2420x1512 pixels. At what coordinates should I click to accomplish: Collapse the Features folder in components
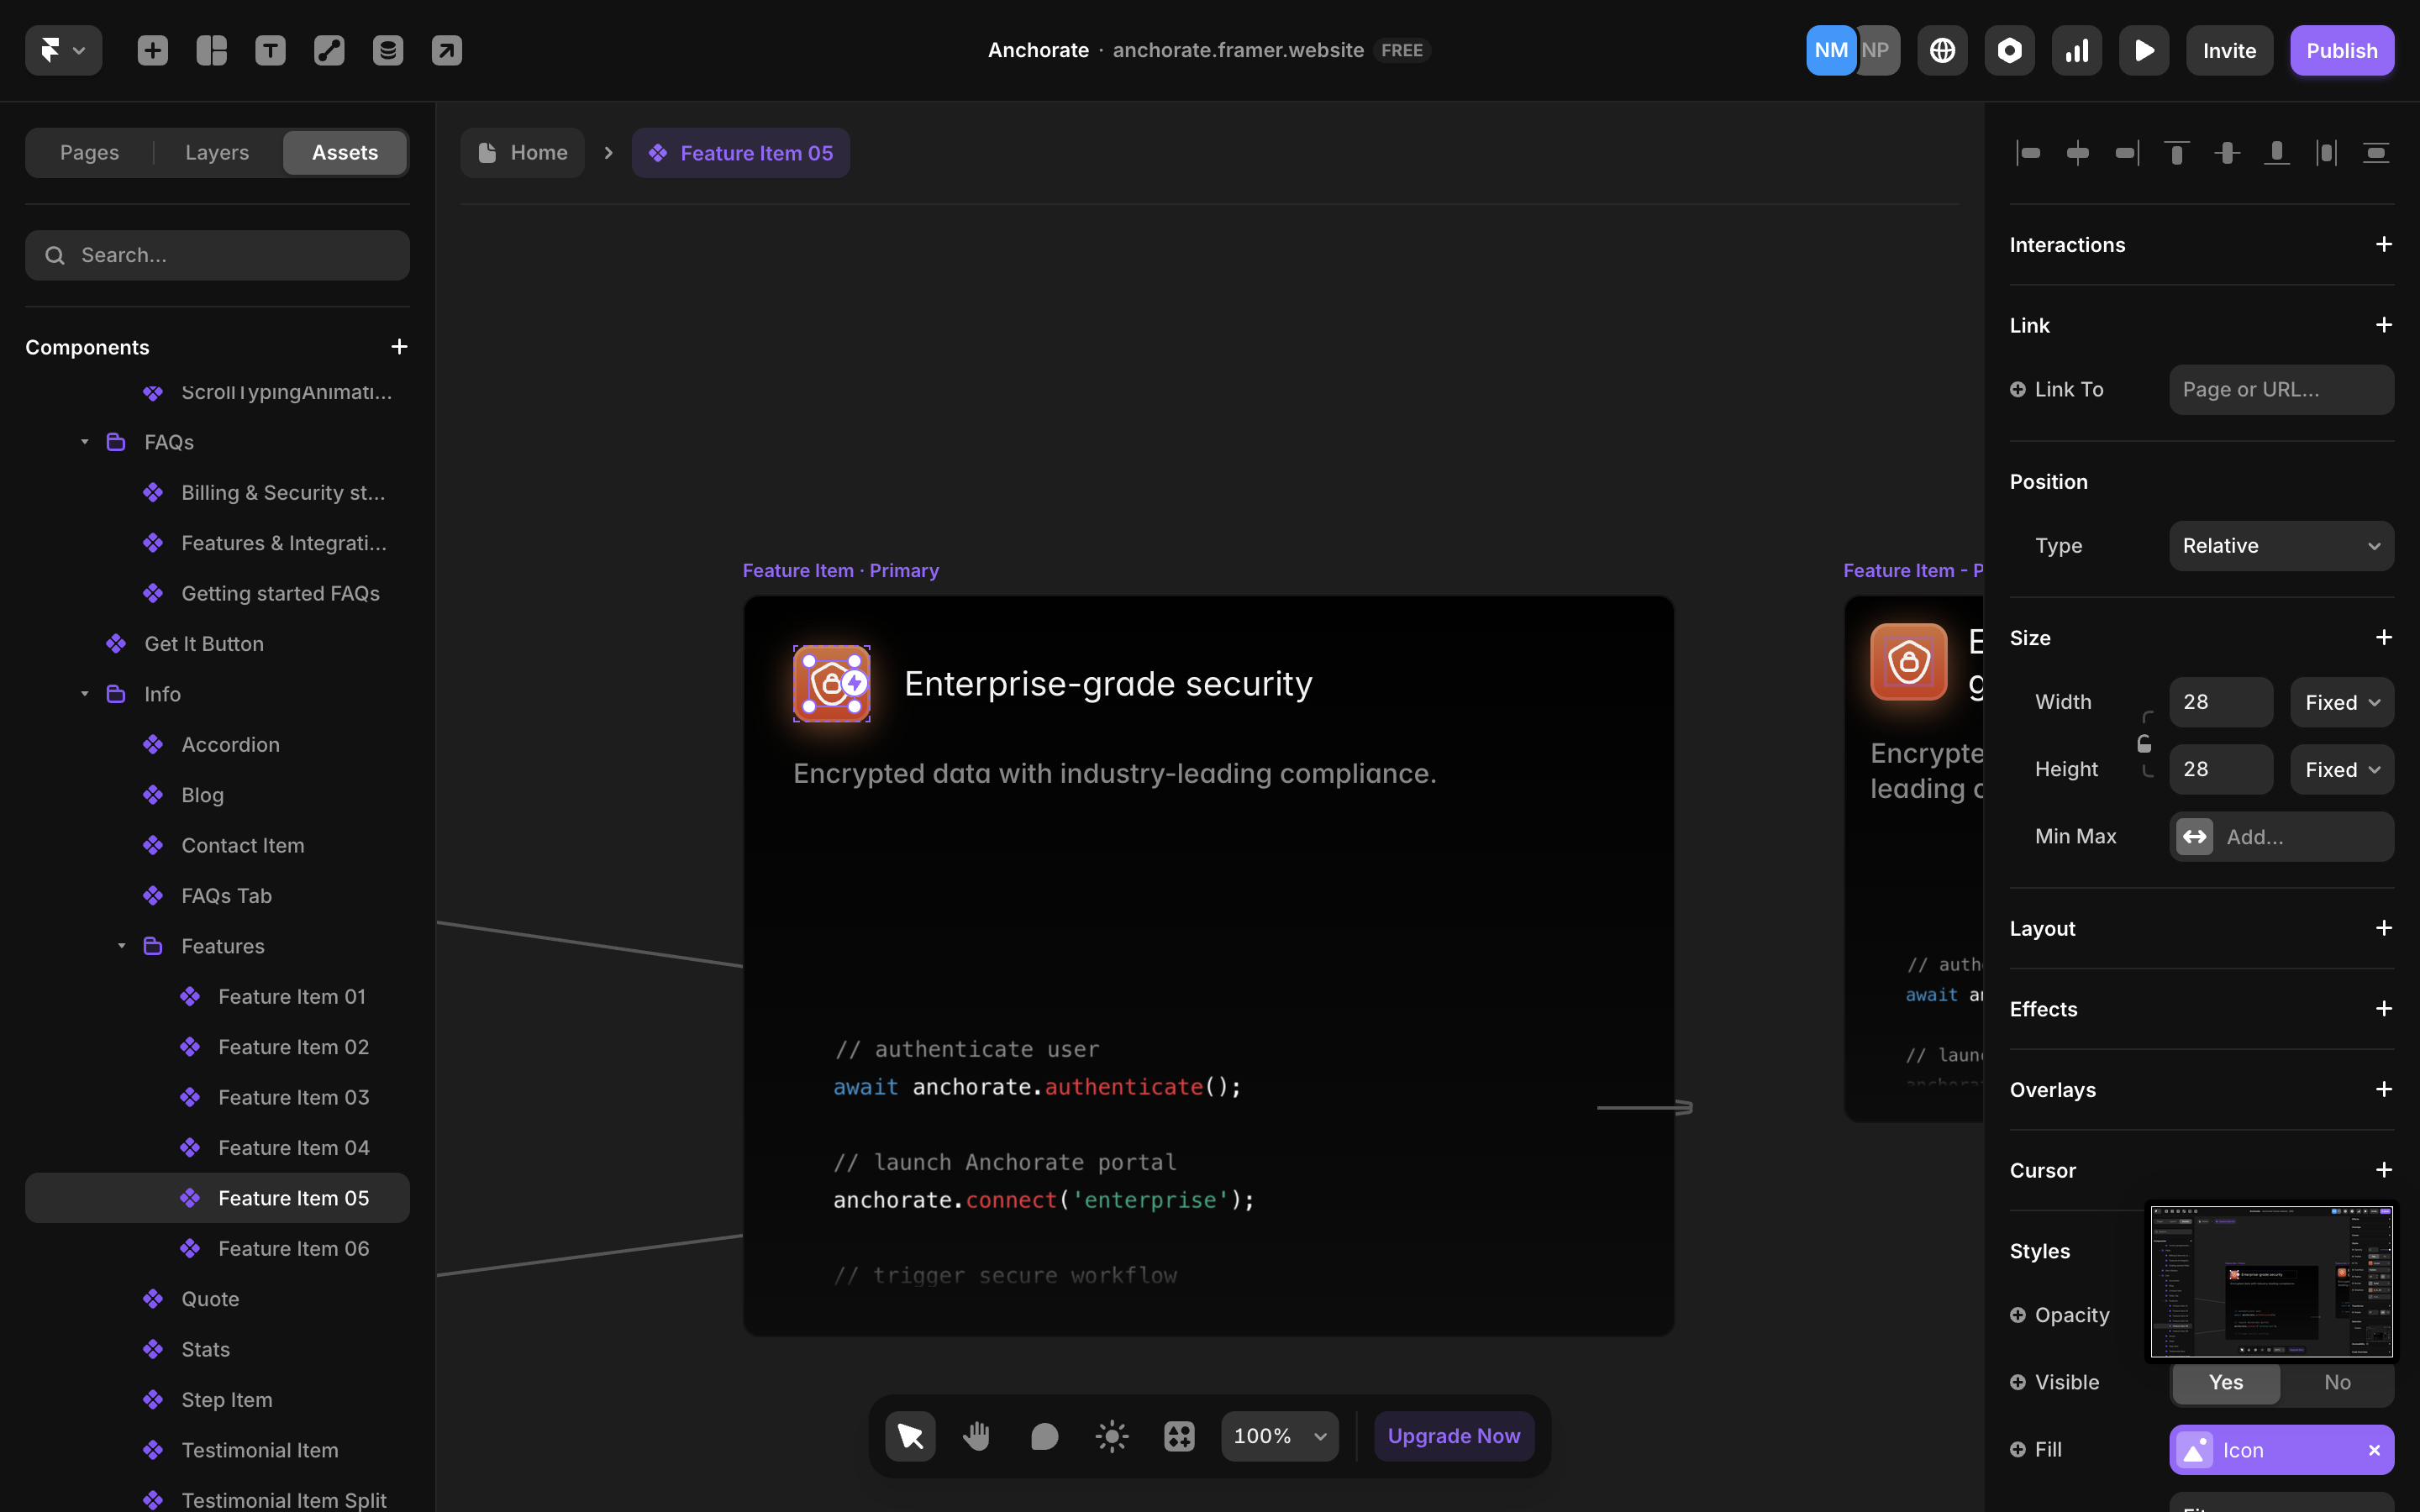[122, 946]
